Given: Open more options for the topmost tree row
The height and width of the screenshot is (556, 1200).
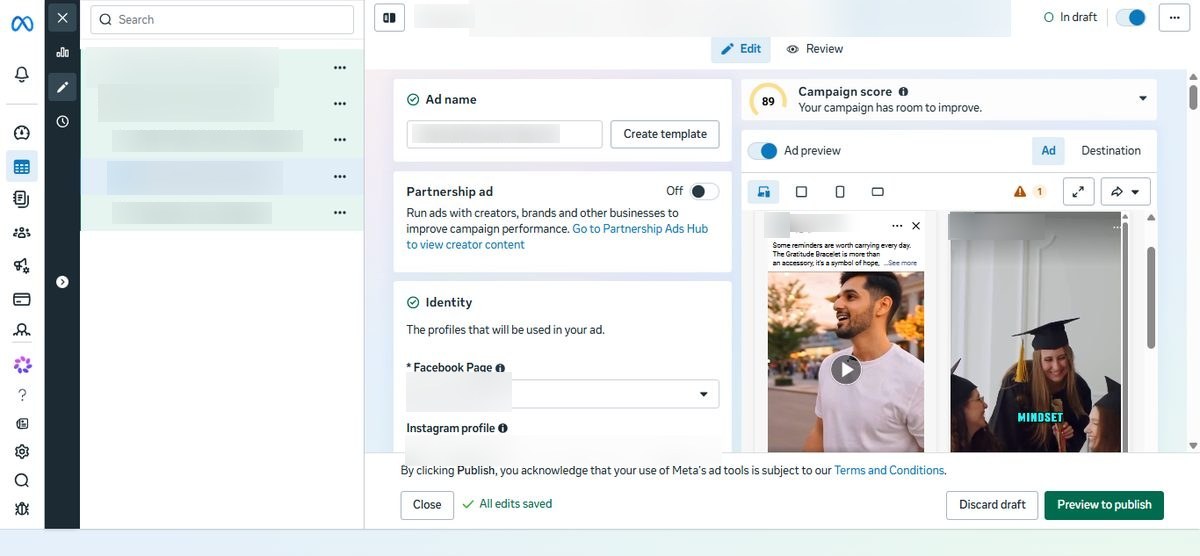Looking at the screenshot, I should click(x=340, y=67).
